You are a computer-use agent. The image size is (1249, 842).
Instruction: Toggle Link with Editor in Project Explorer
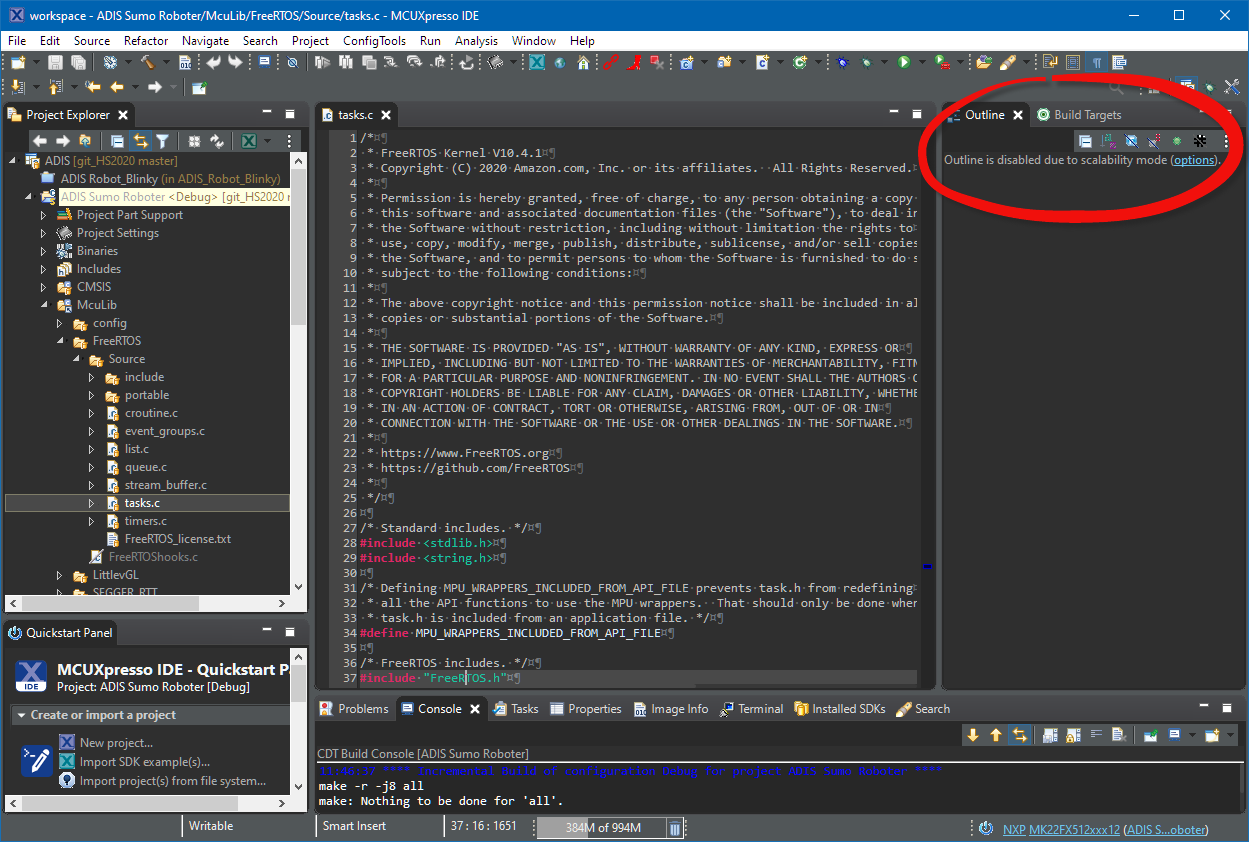pyautogui.click(x=140, y=141)
